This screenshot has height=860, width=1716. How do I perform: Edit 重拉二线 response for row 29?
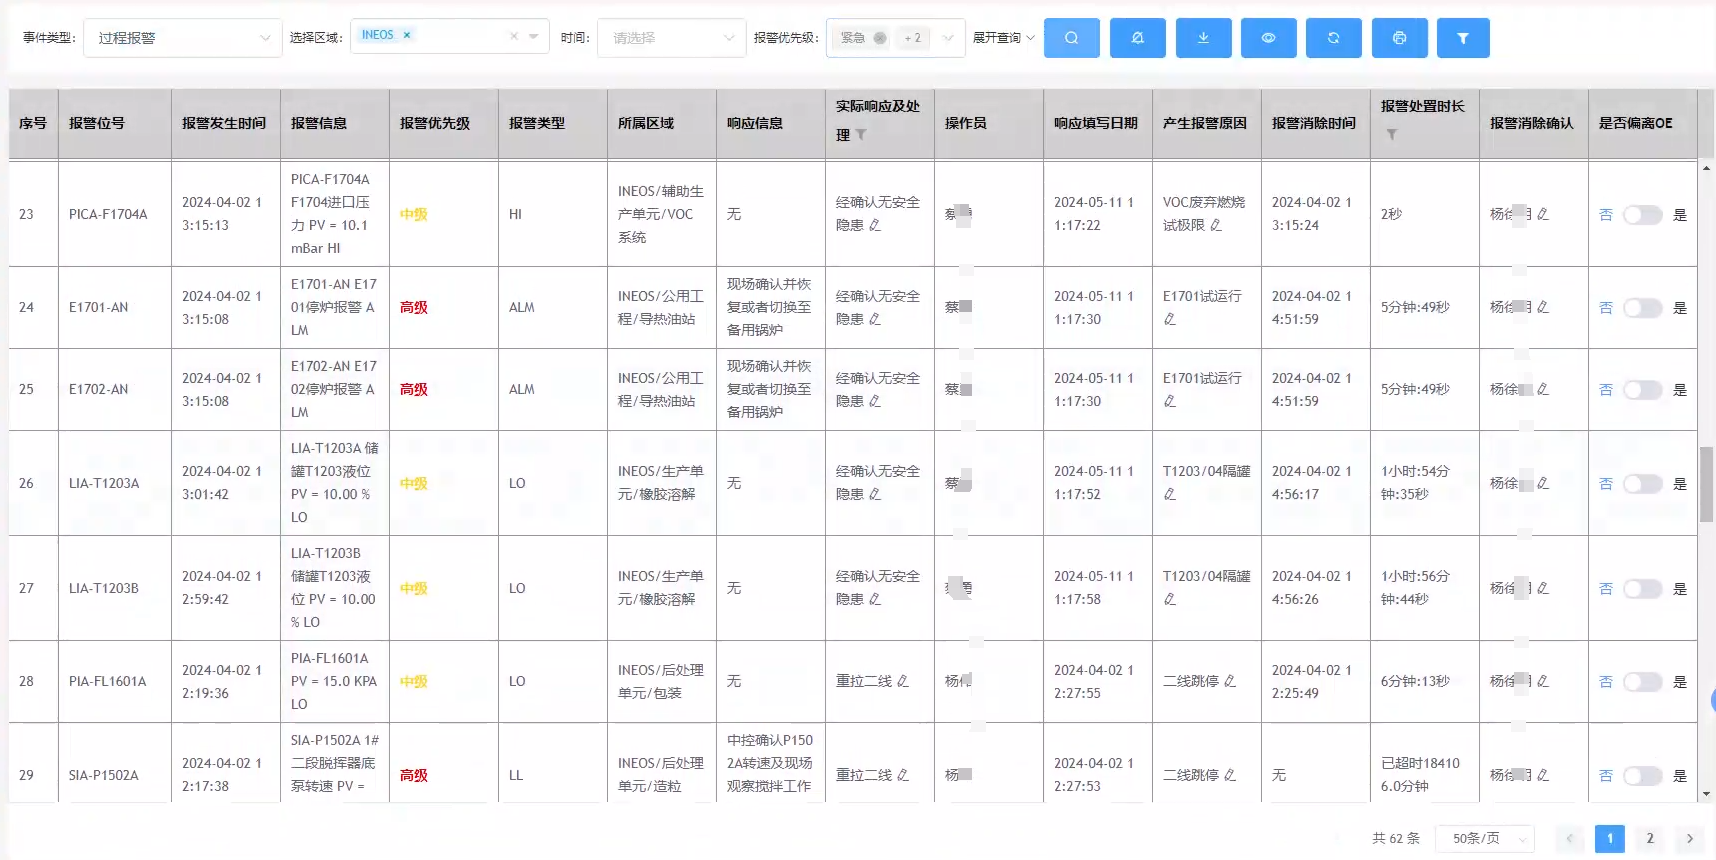click(x=903, y=775)
